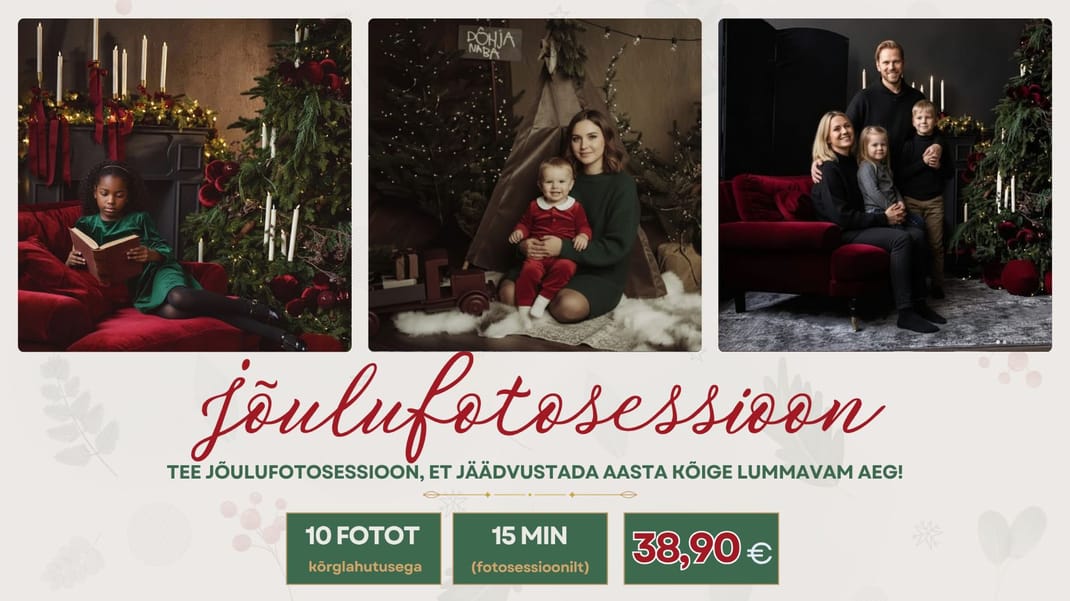Click the Põhjanaba sign in middle photo
Viewport: 1070px width, 601px height.
point(490,43)
